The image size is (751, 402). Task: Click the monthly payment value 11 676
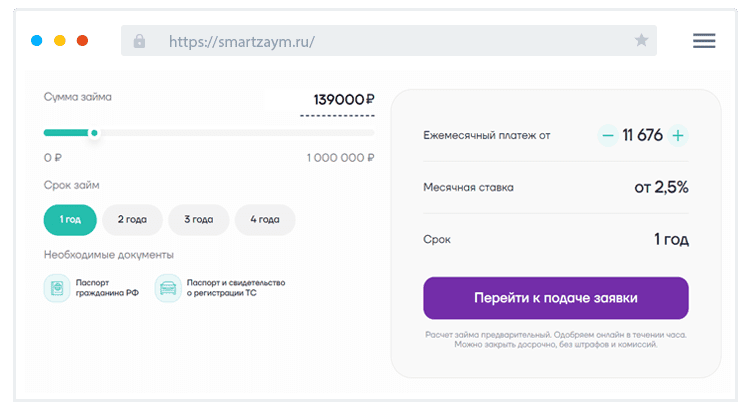click(x=642, y=135)
